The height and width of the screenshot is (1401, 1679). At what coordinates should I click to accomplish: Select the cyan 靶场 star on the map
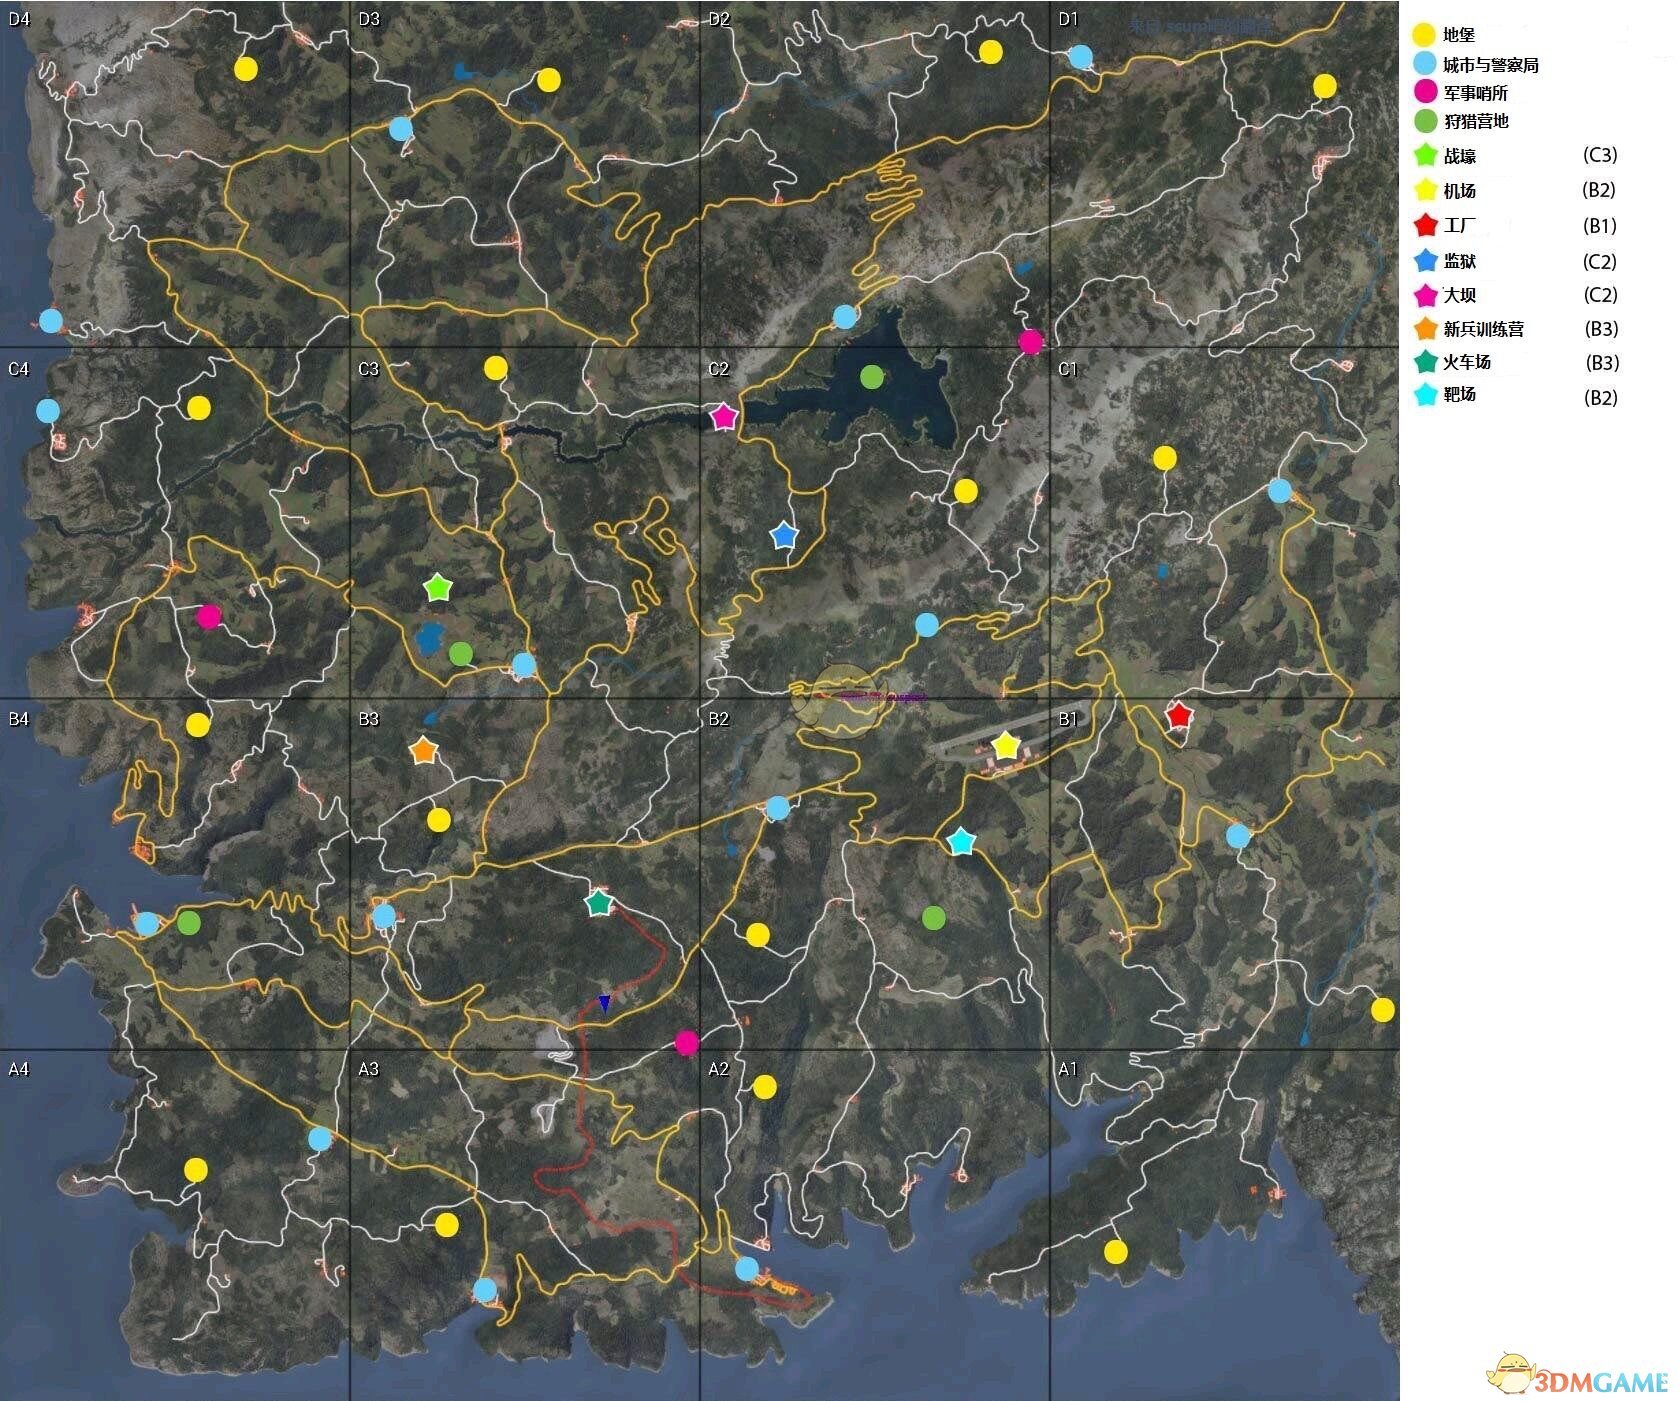(x=960, y=842)
